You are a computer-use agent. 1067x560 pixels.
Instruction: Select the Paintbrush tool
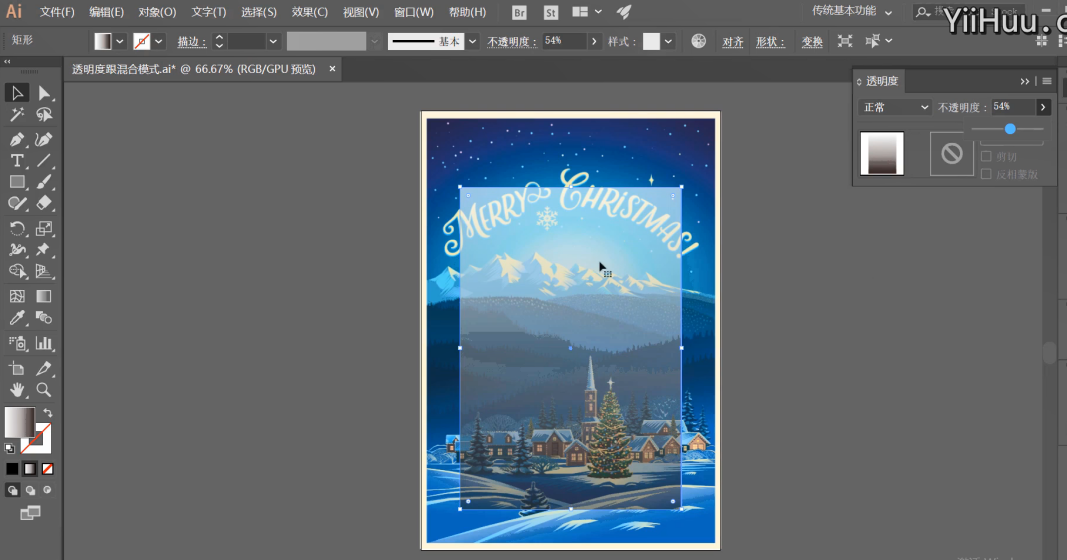(x=44, y=182)
